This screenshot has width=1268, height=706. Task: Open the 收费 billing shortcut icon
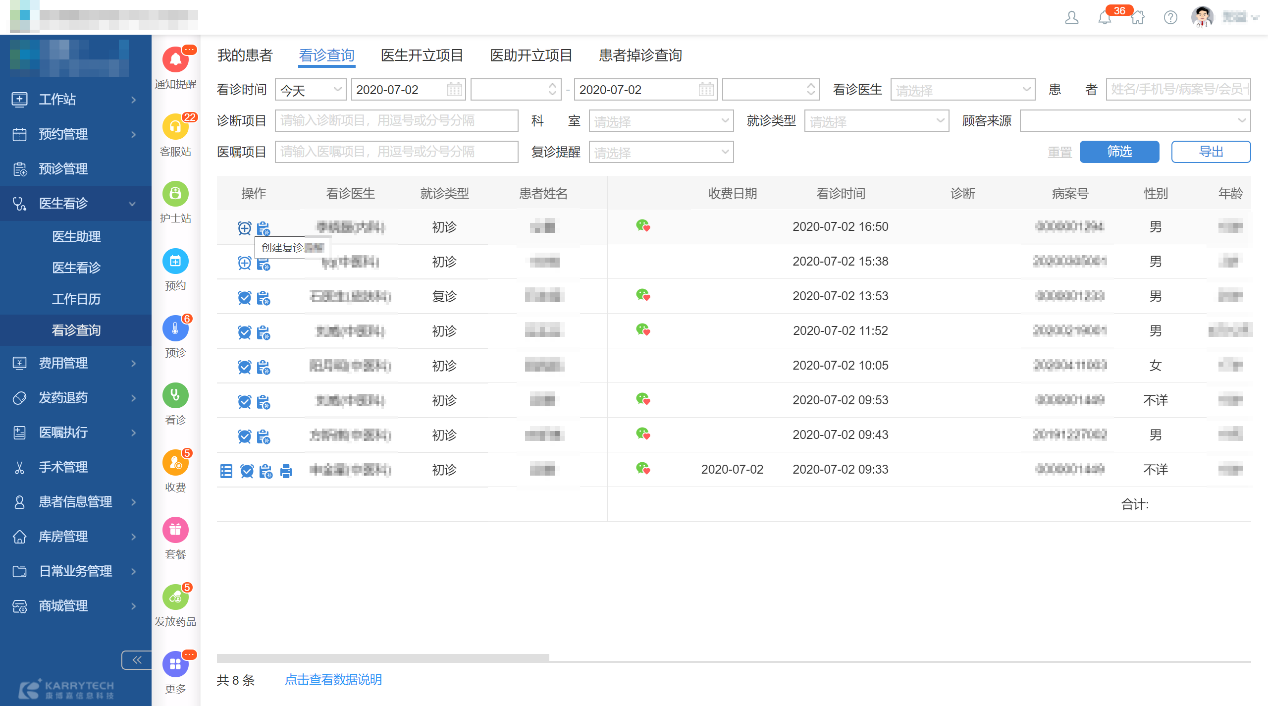[x=175, y=463]
